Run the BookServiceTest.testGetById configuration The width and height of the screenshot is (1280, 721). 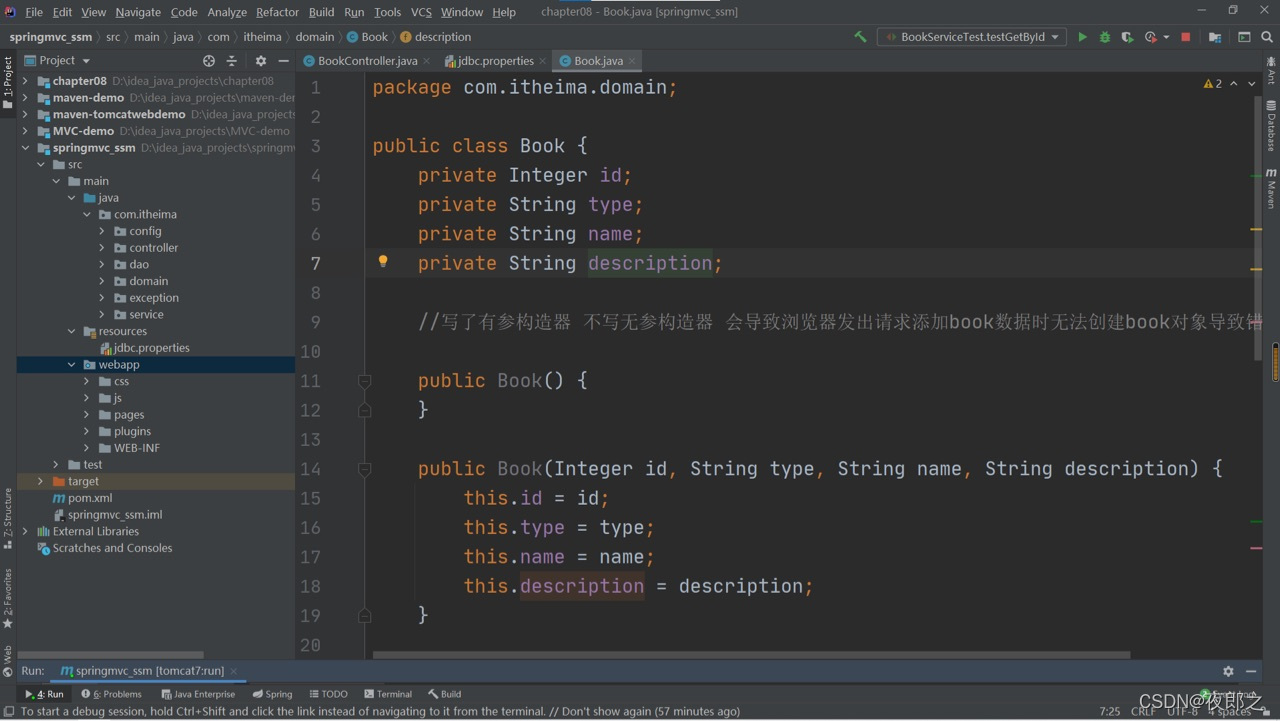(1083, 37)
